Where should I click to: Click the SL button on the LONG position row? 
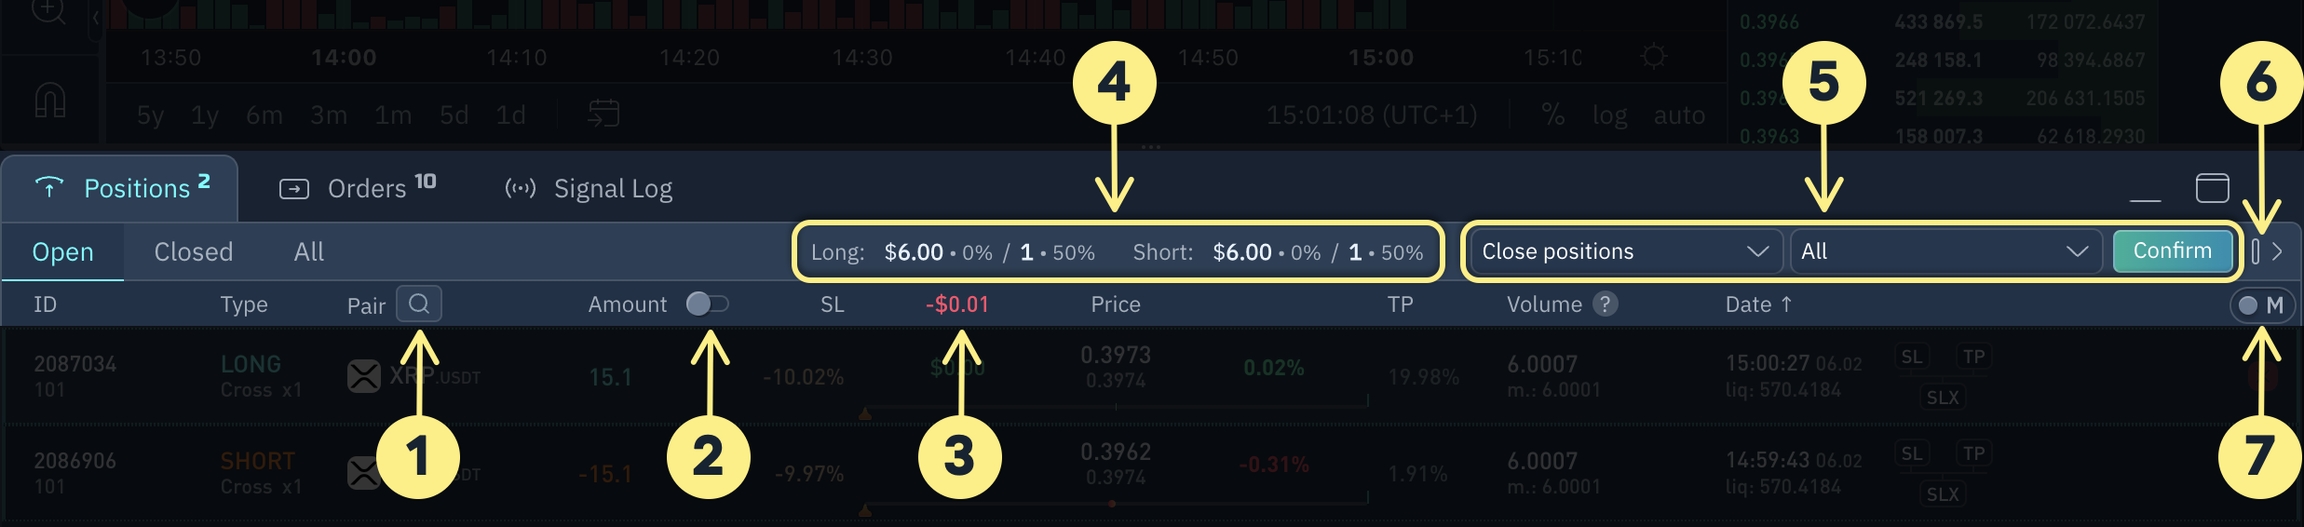tap(1912, 357)
